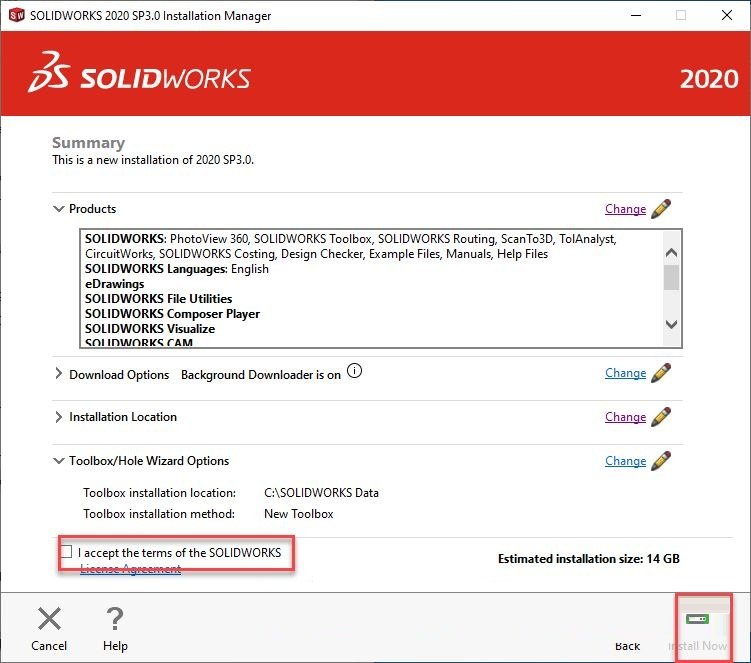The width and height of the screenshot is (751, 663).
Task: Click Change link for Installation Location
Action: (x=626, y=417)
